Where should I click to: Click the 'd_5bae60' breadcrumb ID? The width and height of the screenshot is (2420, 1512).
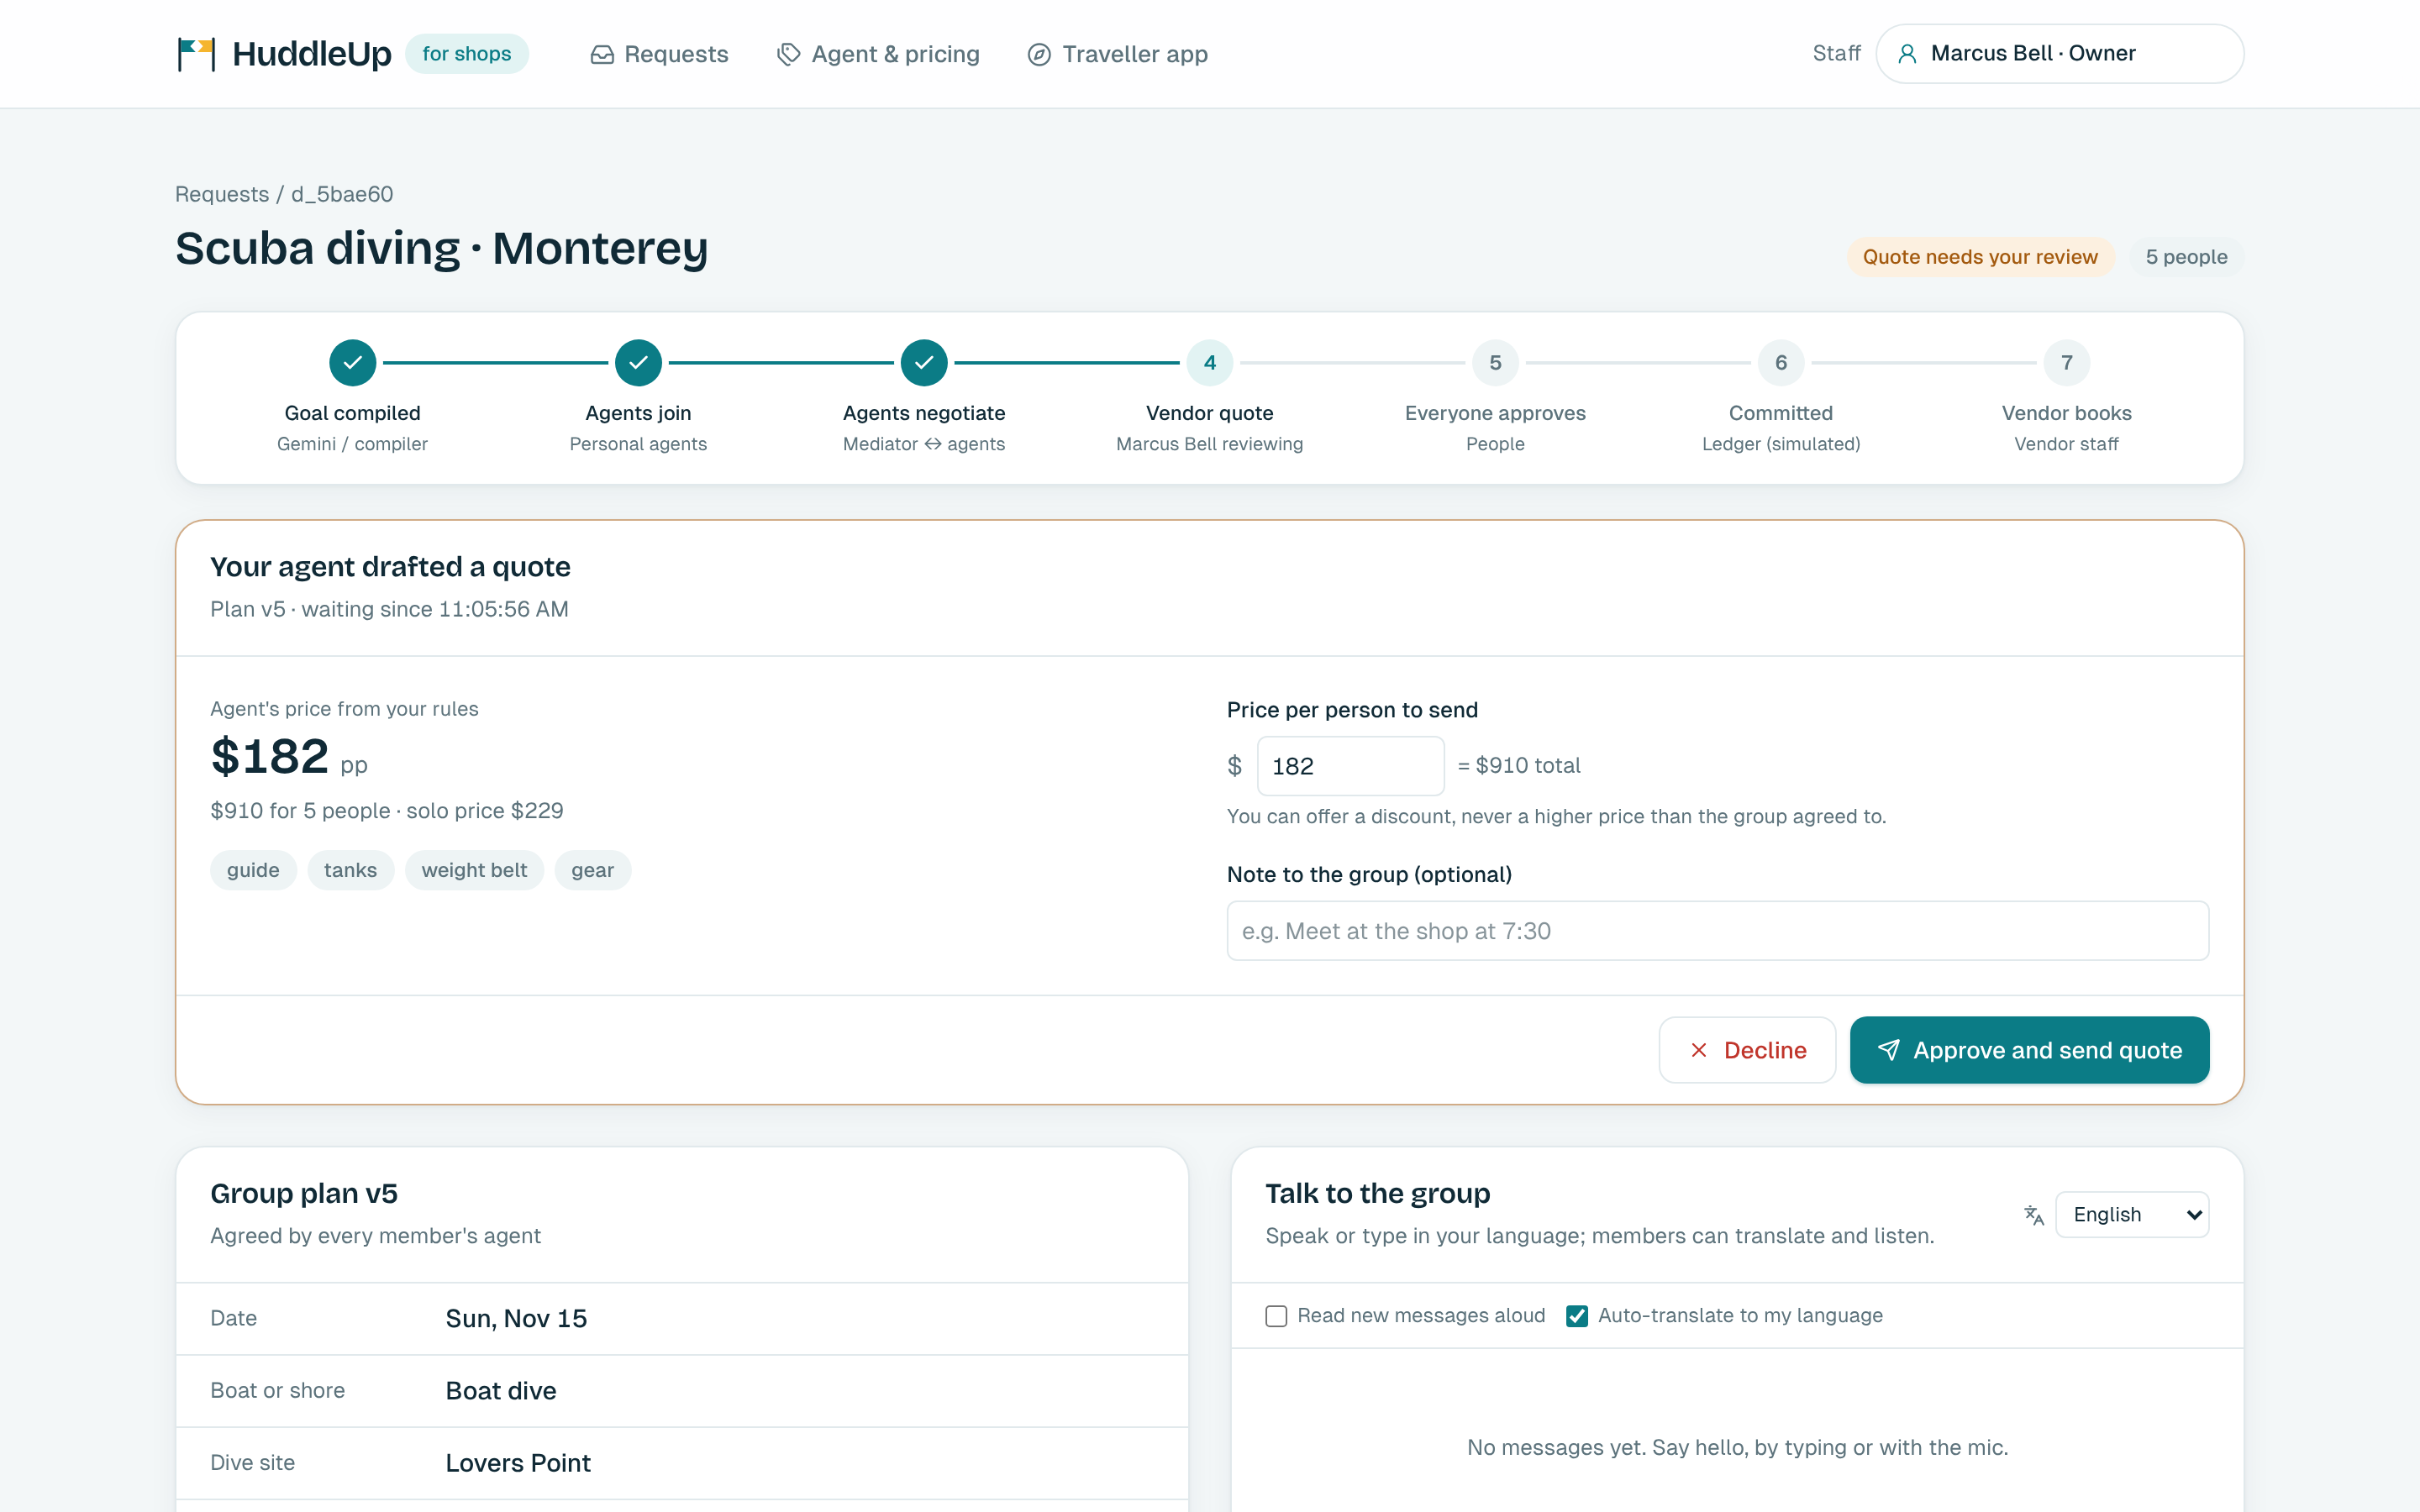click(x=342, y=194)
